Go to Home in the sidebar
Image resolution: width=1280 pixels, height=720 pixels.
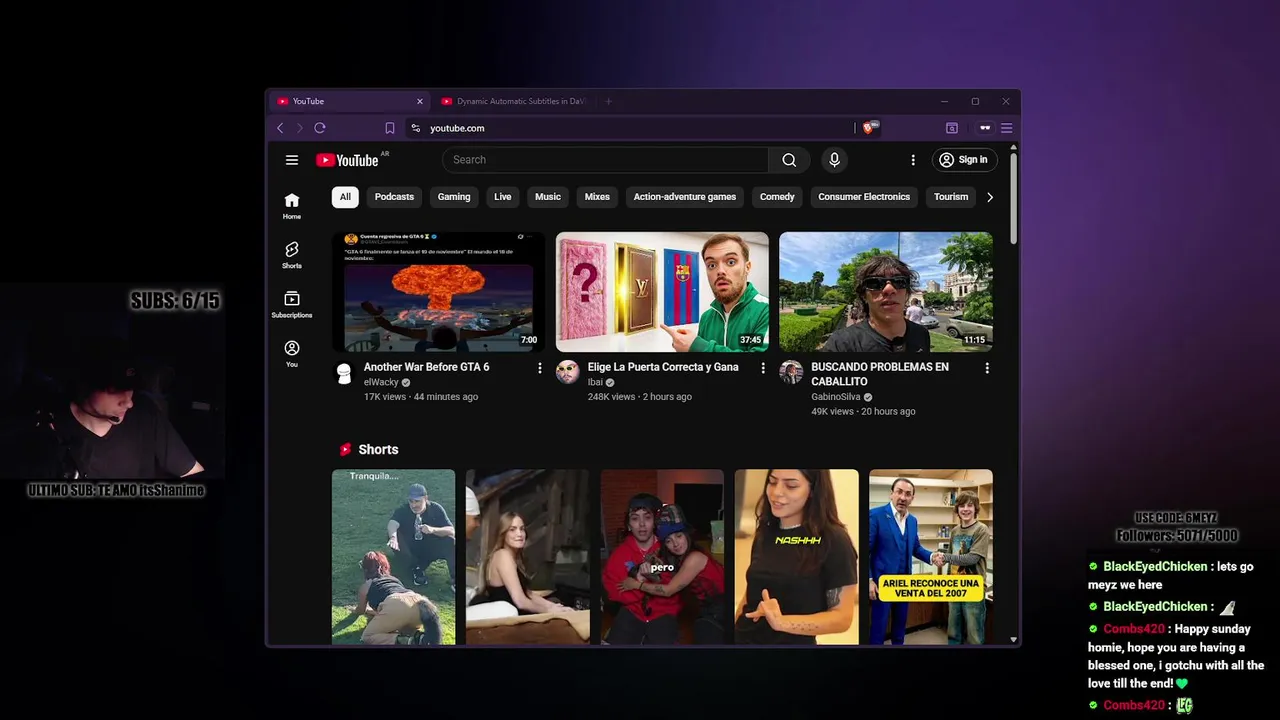pos(292,206)
